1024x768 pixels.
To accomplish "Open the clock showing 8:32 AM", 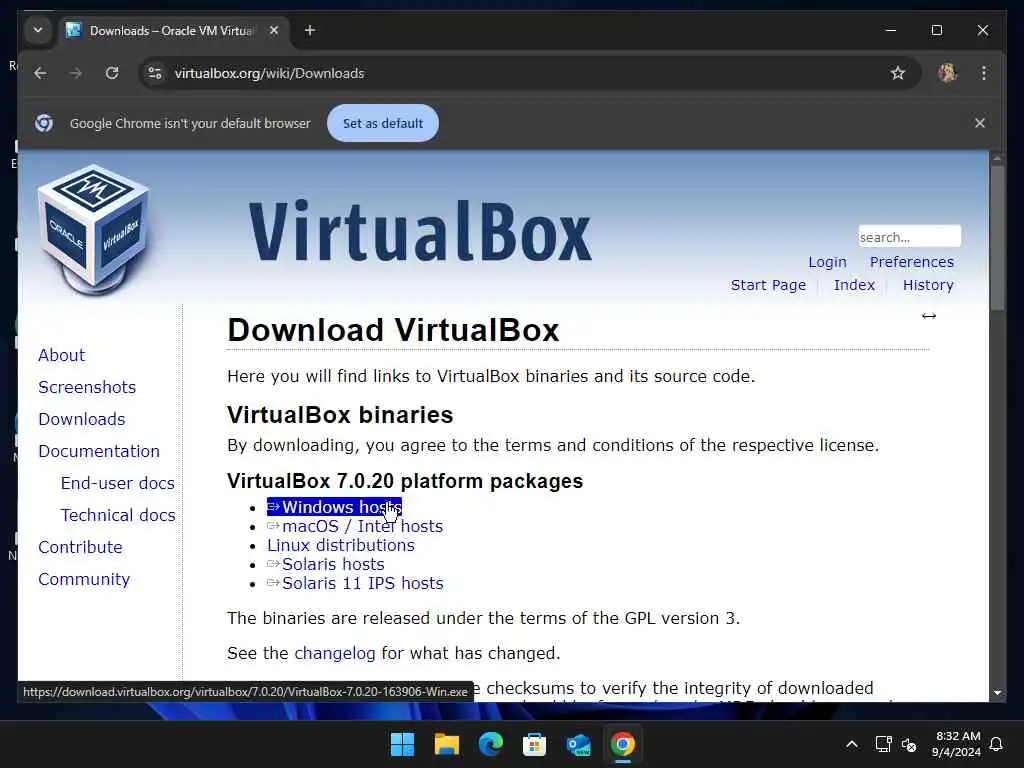I will click(957, 744).
